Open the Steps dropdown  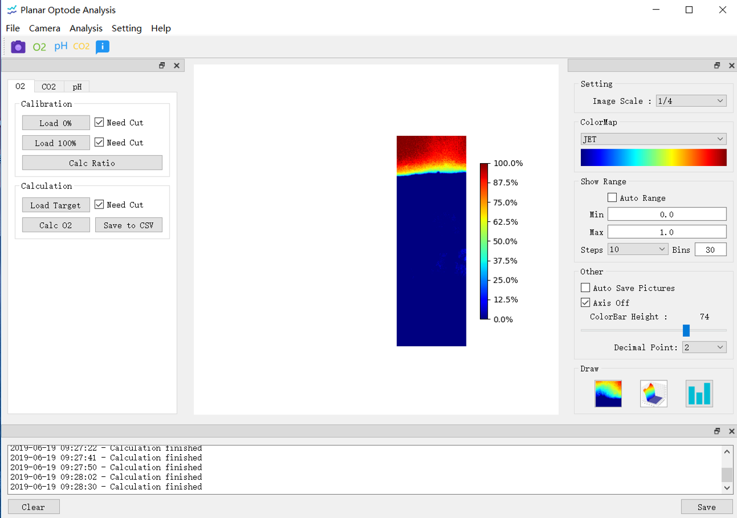click(637, 249)
